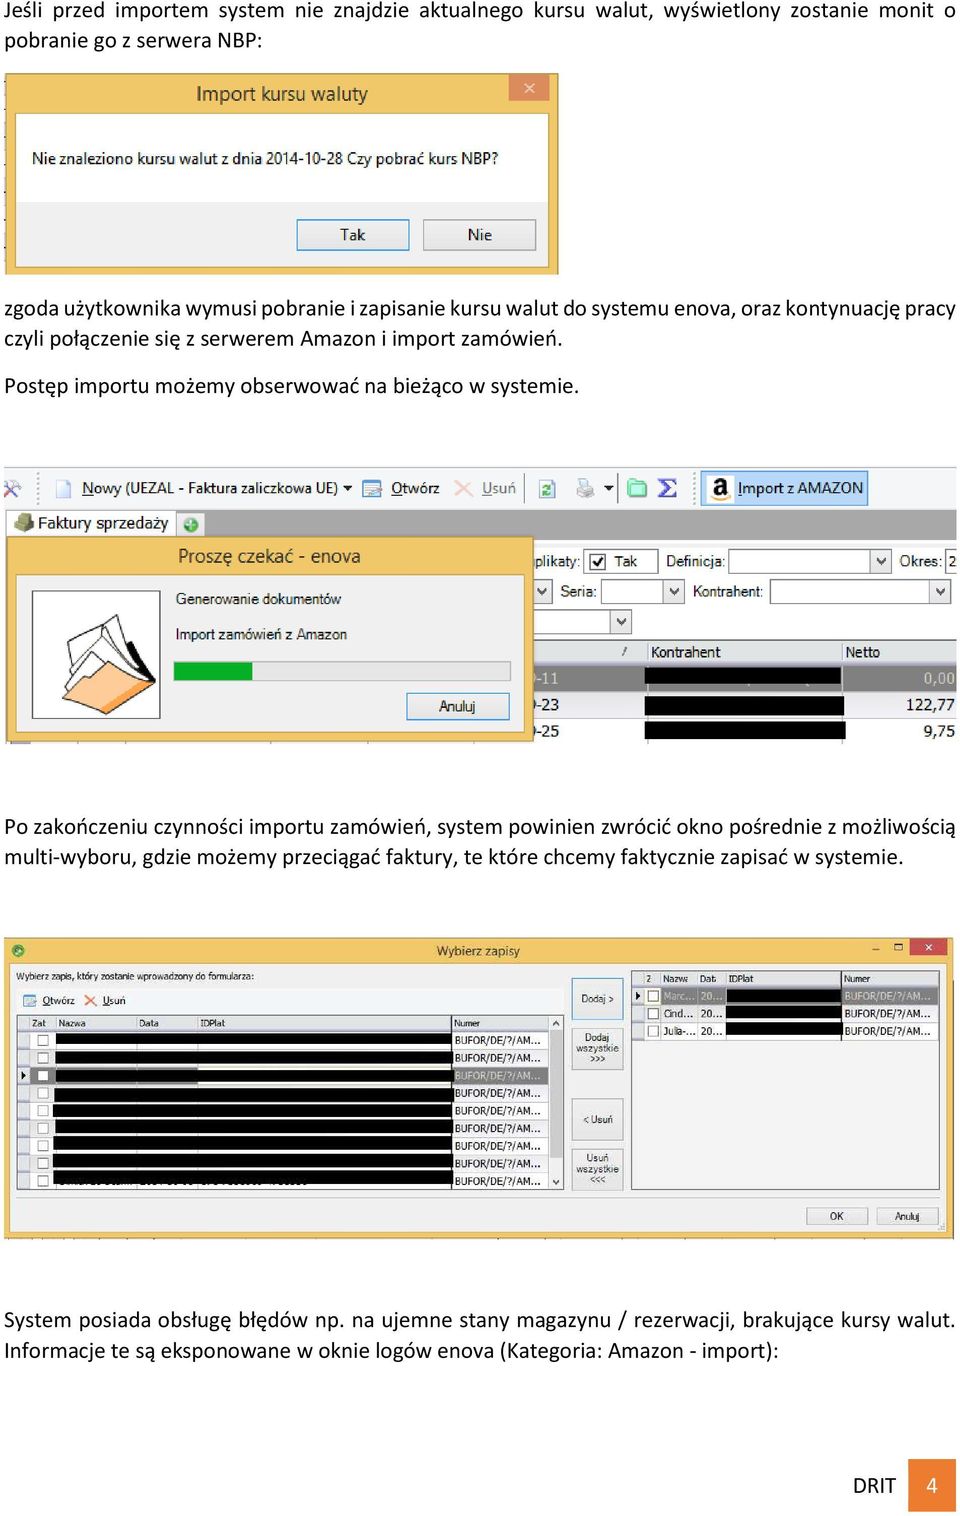The image size is (960, 1516).
Task: Click OK in Wybierz zapisy window
Action: [x=836, y=1216]
